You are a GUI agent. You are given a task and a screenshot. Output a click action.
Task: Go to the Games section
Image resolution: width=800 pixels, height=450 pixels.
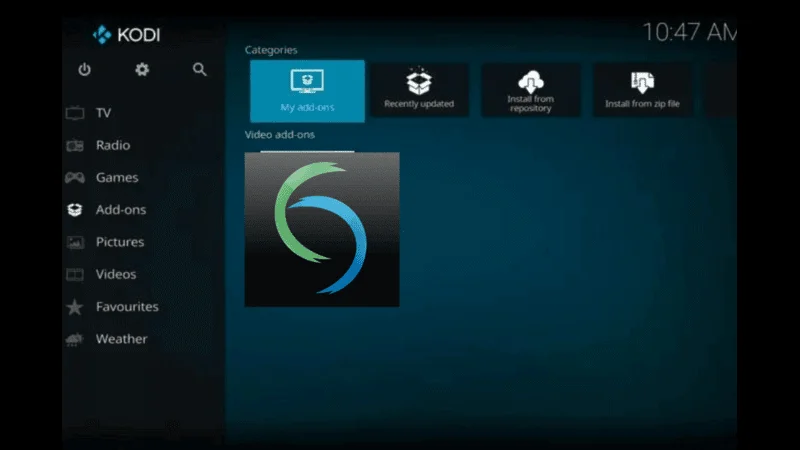(x=117, y=177)
